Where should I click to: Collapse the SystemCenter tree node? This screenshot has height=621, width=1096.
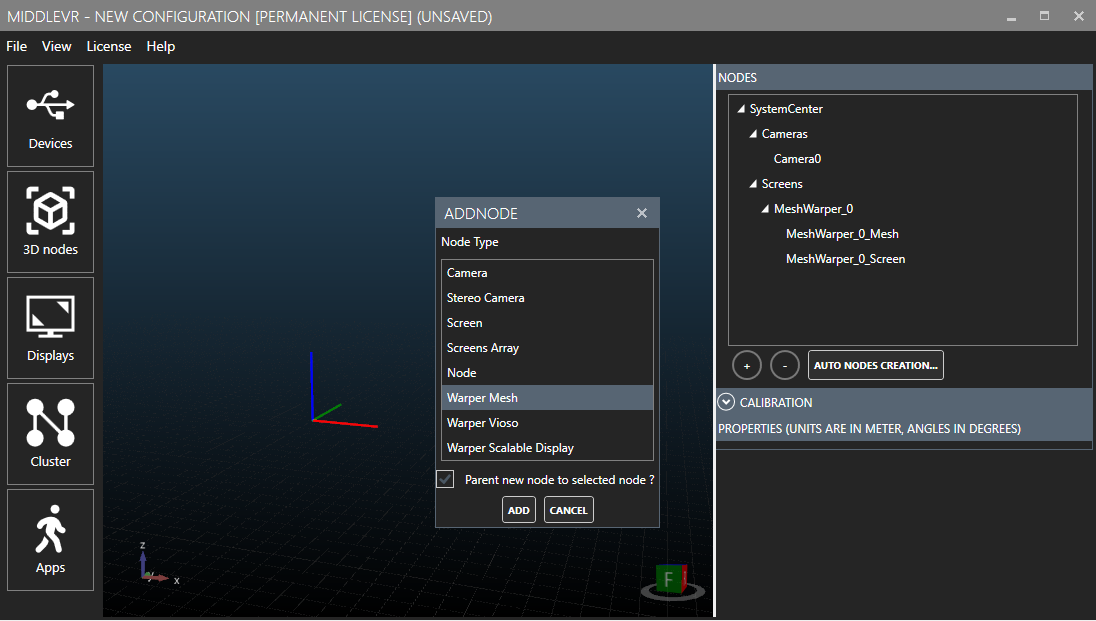741,109
